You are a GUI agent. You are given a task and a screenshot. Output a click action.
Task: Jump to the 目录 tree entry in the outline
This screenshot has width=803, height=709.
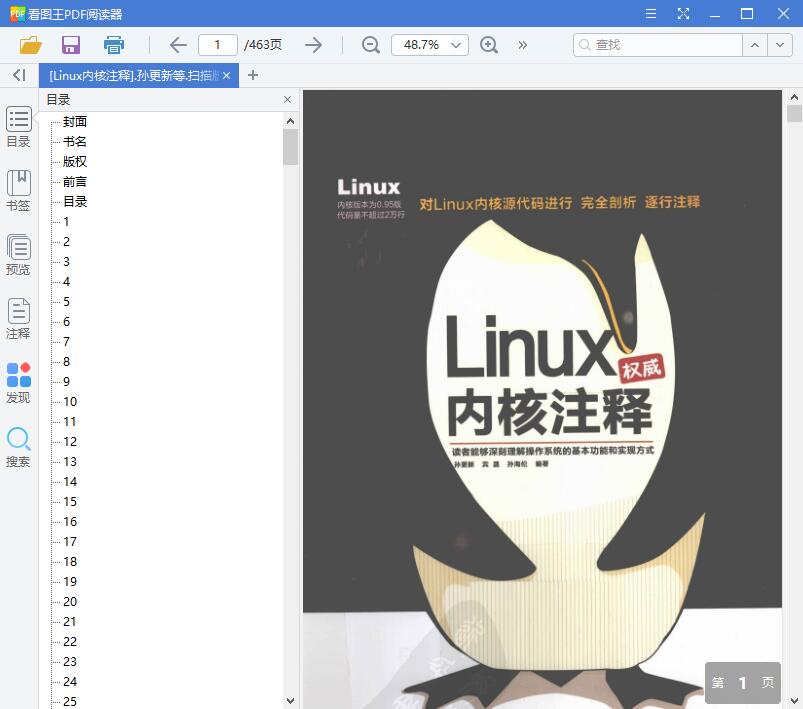click(75, 201)
